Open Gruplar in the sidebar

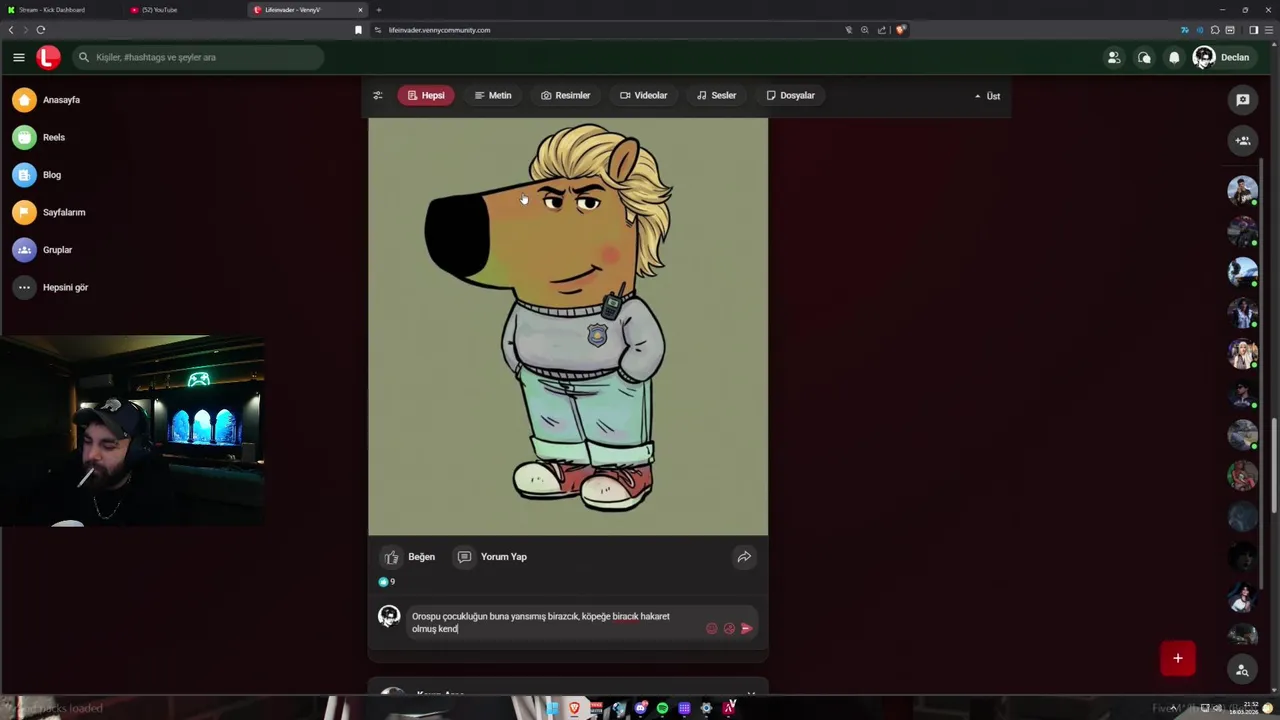43,250
